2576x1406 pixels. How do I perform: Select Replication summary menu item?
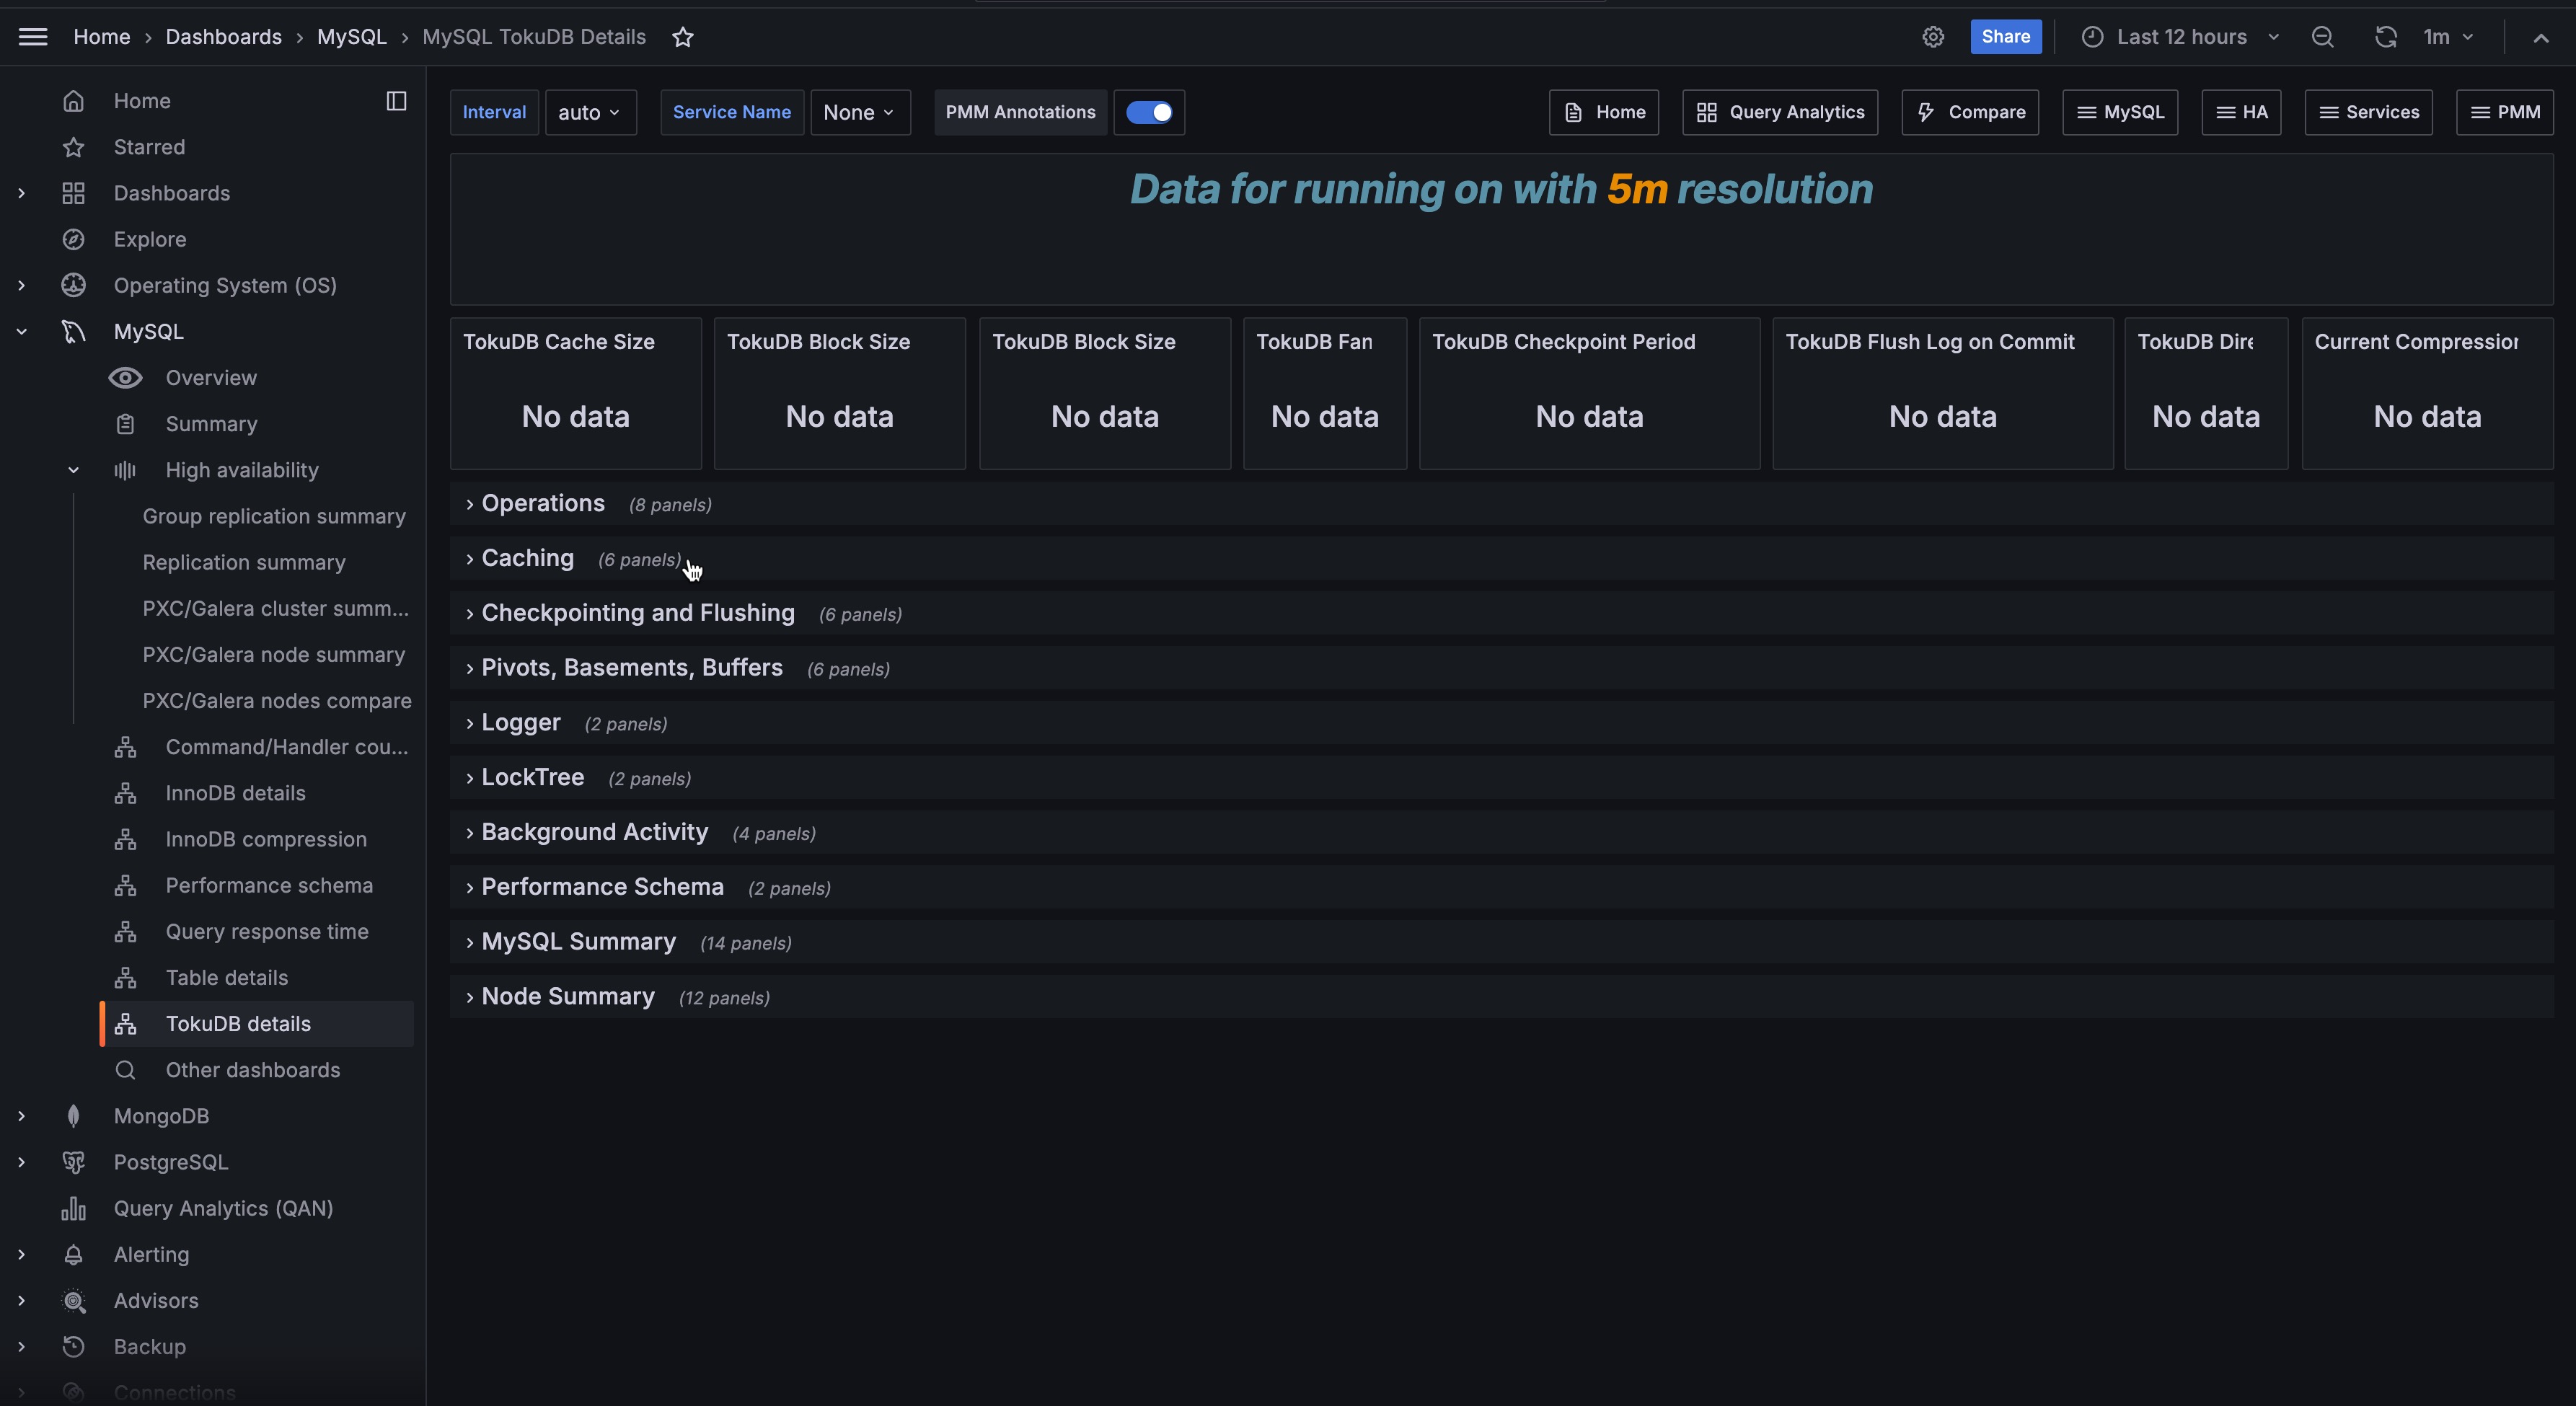tap(244, 562)
